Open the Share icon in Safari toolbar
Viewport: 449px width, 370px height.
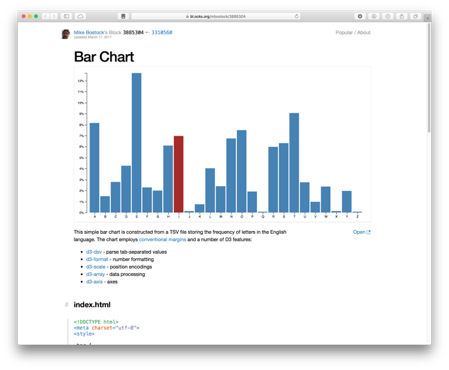[402, 16]
